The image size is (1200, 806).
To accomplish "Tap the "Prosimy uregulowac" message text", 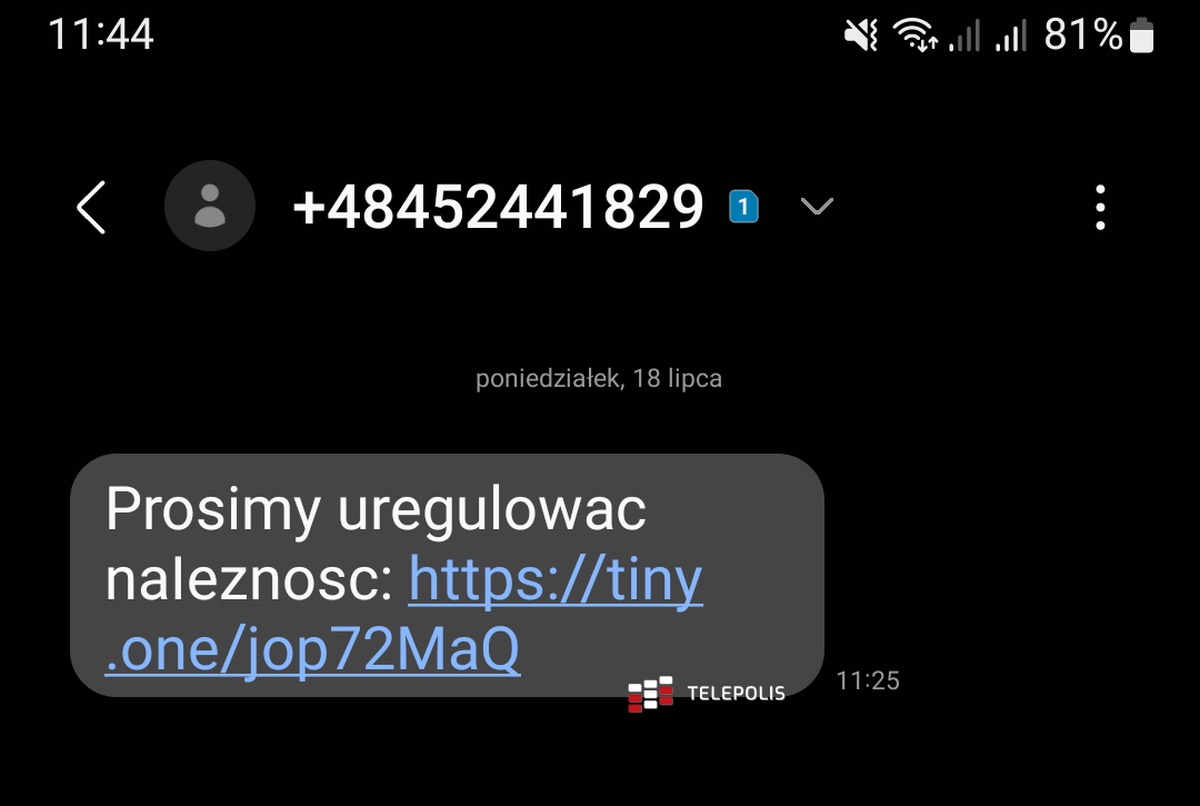I will coord(376,511).
